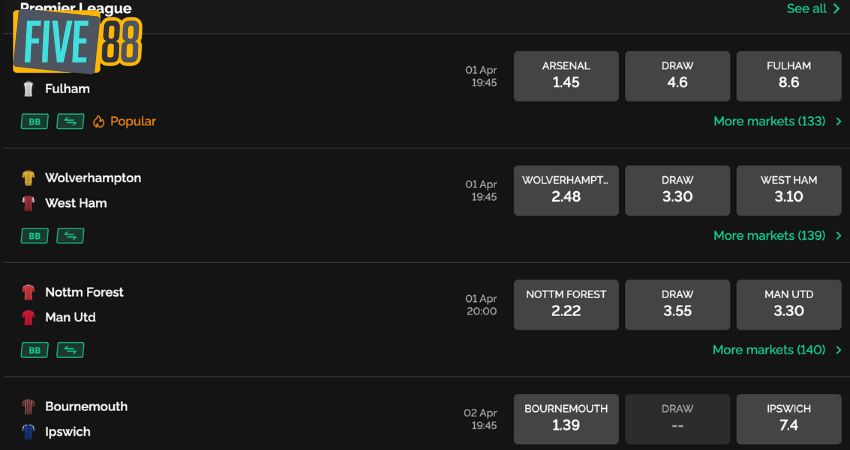Click the swap arrows icon under Man Utd

pos(70,350)
